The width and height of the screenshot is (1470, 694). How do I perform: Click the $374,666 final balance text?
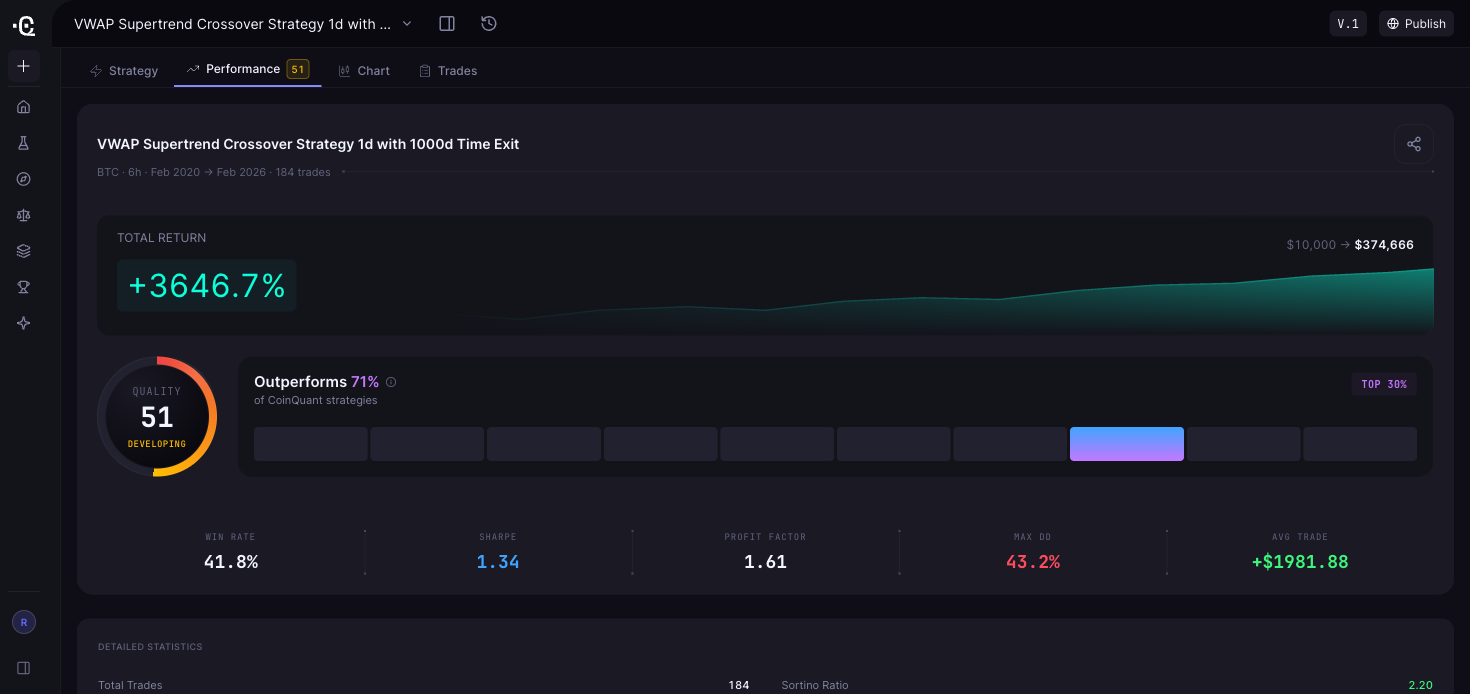(x=1384, y=245)
